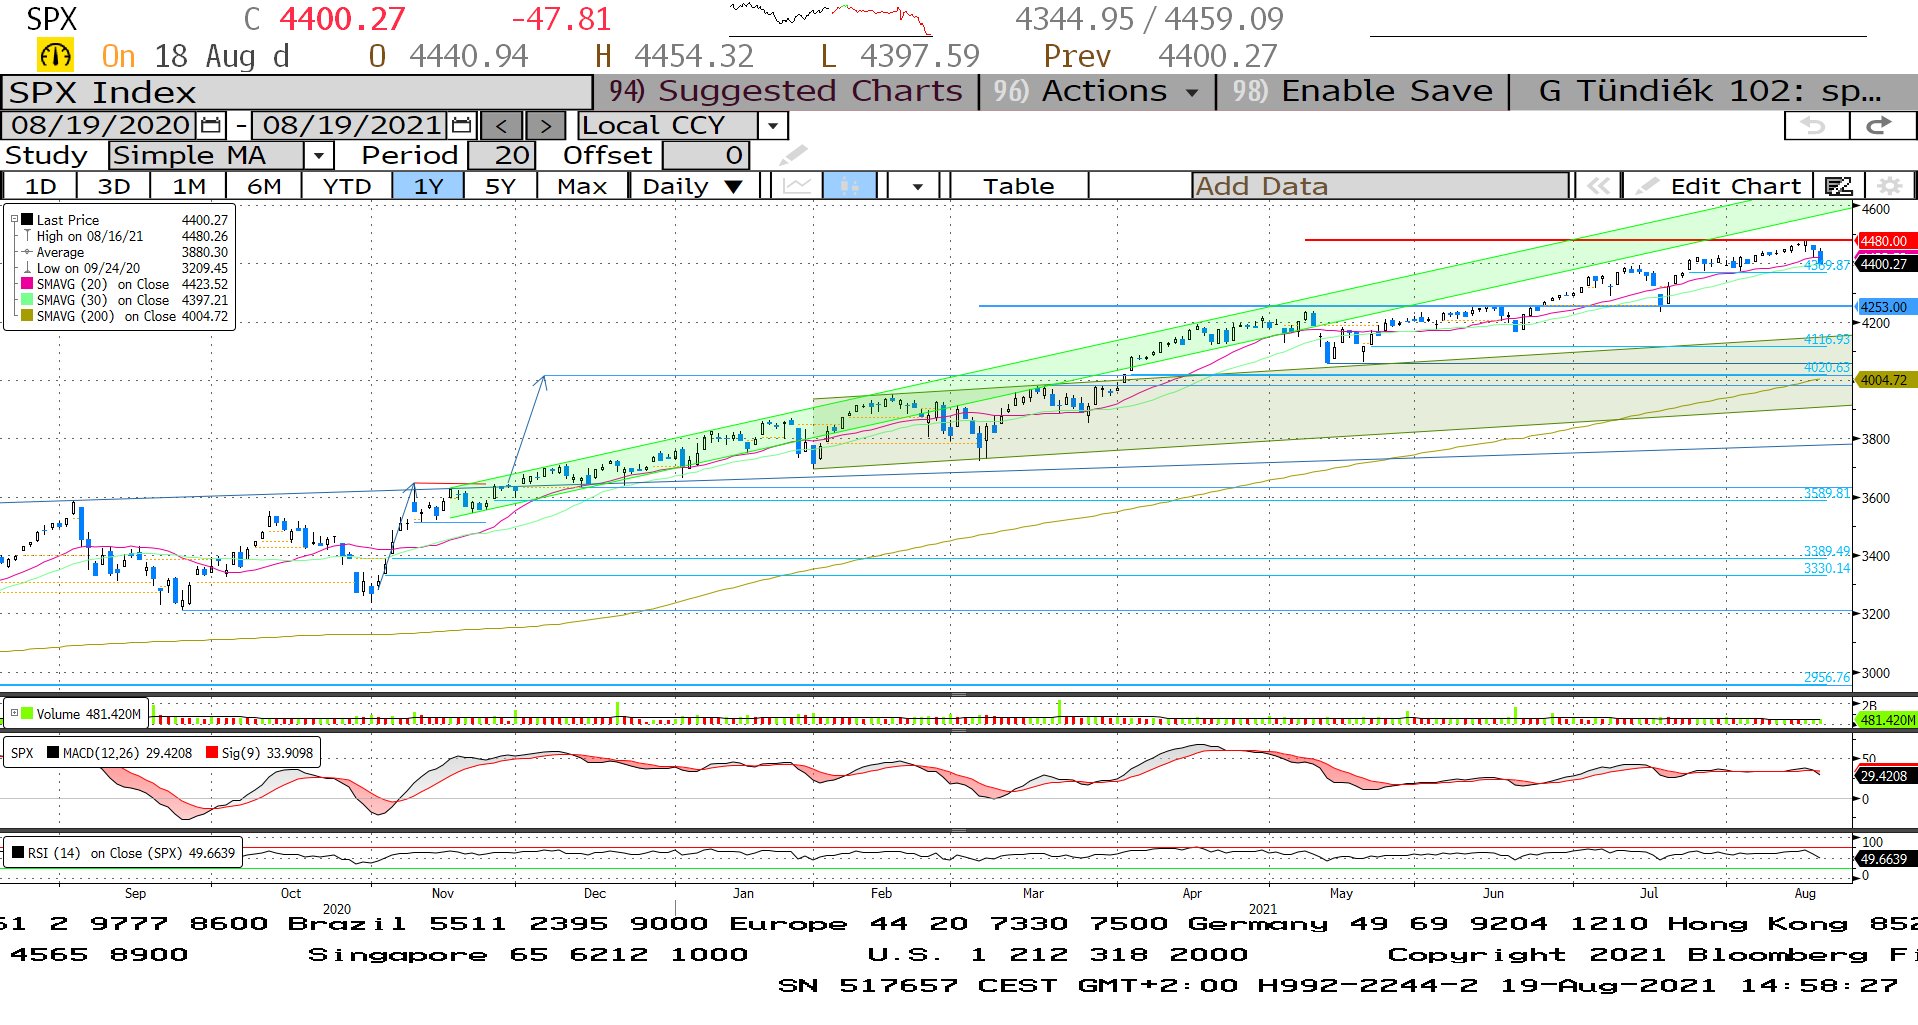
Task: Click 'Low on 09/24/20' legend row
Action: pos(126,268)
